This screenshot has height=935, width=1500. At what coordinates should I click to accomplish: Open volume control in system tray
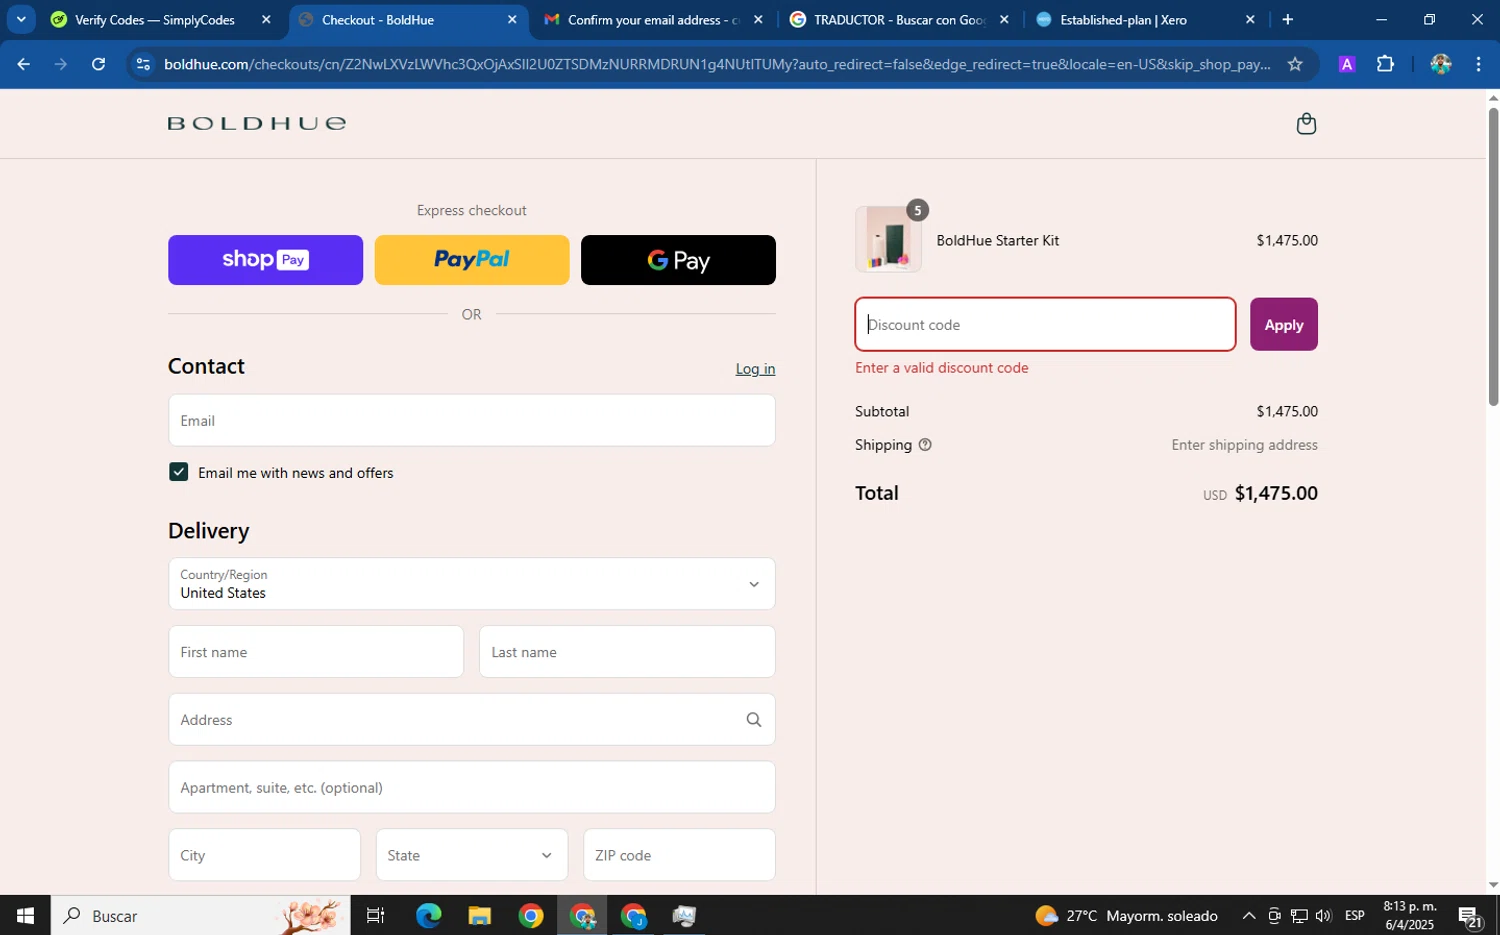coord(1324,915)
